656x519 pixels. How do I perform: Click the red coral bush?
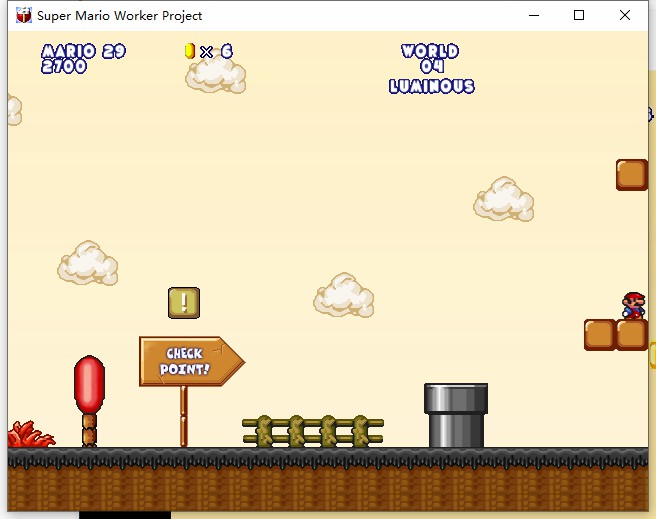coord(31,434)
